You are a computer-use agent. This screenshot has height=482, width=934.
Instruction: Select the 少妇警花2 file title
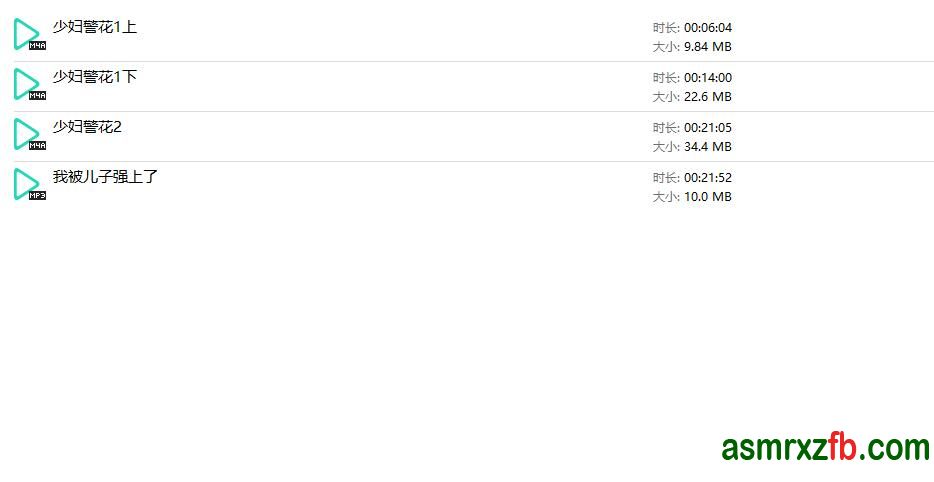87,127
